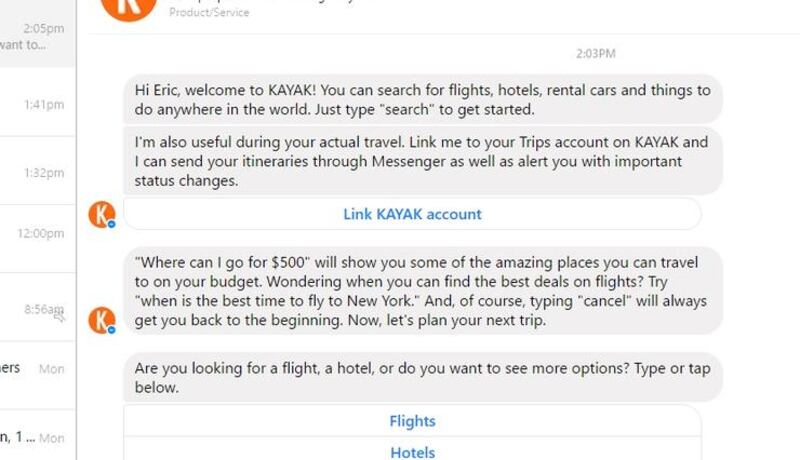Click the "Hi Eric, welcome to KAYAK" message
800x460 pixels.
(422, 99)
